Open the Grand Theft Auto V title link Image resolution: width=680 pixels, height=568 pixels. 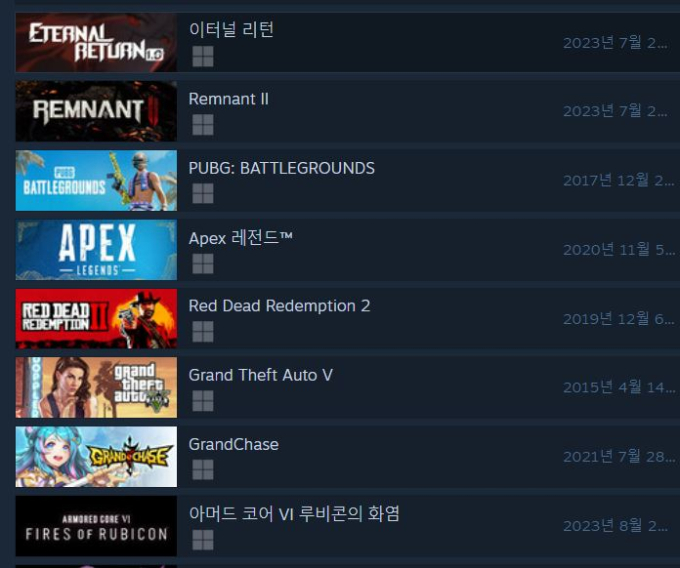tap(261, 375)
